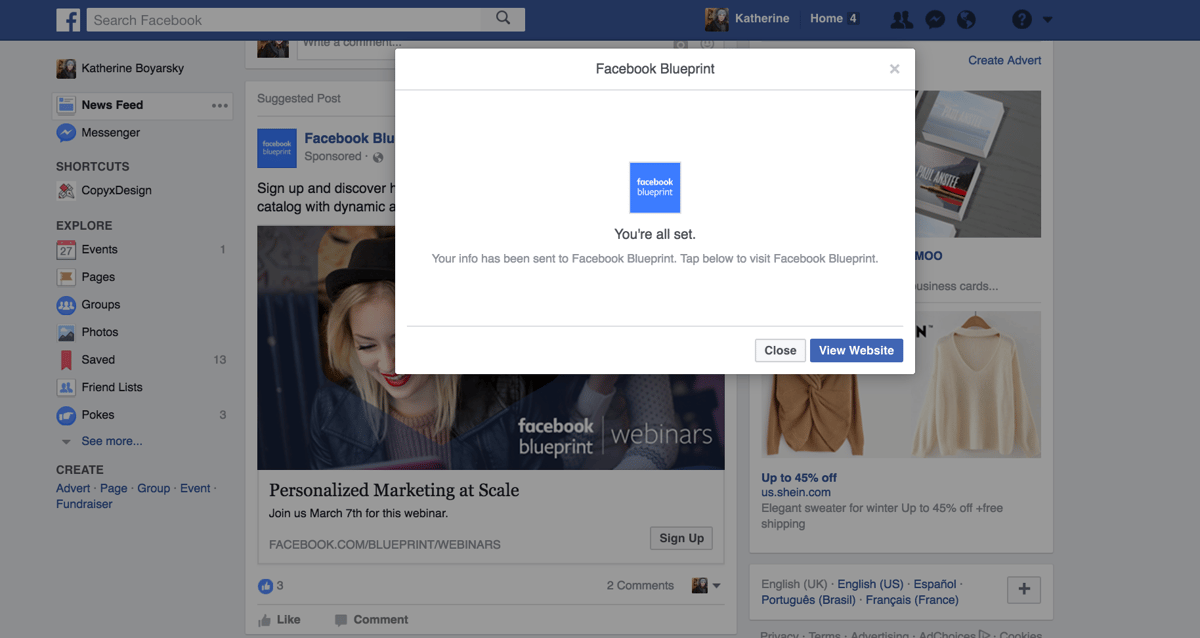Click Sign Up on the webinar ad
The width and height of the screenshot is (1200, 638).
[x=681, y=538]
